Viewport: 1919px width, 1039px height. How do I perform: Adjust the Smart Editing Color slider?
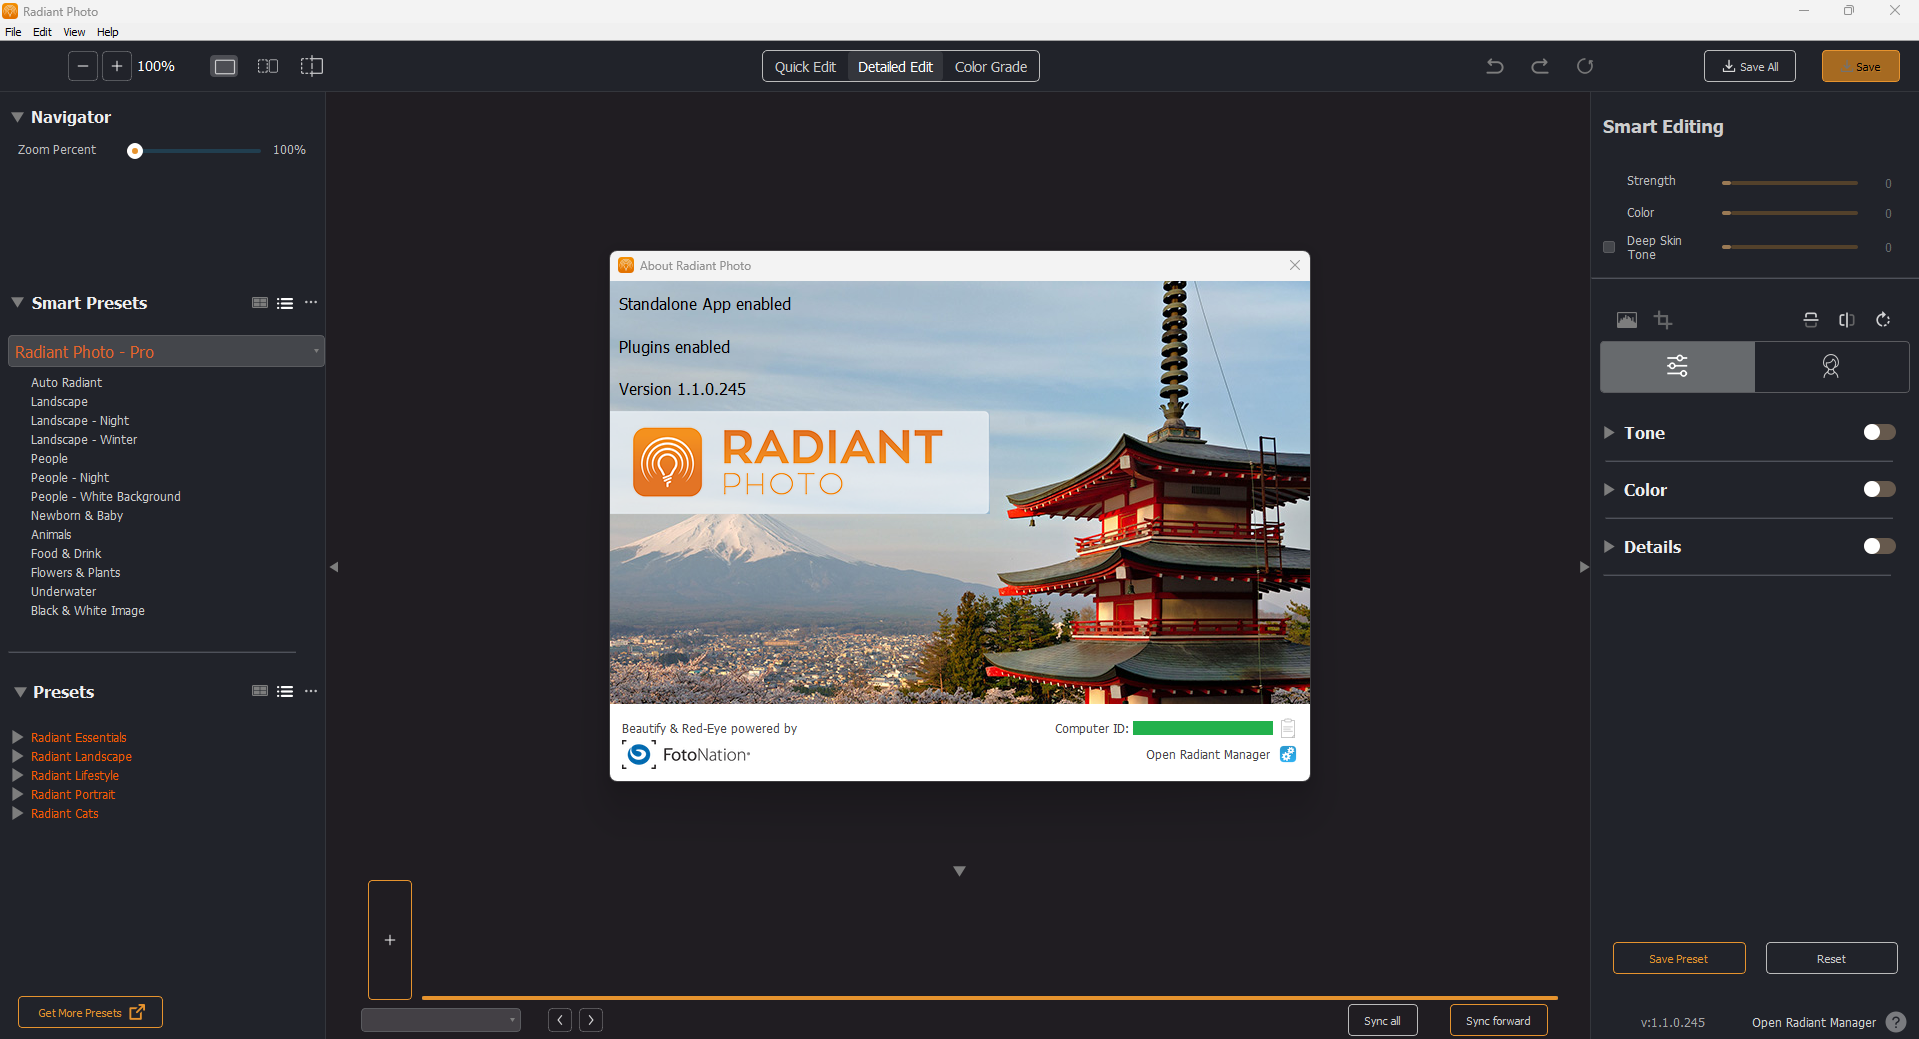coord(1790,213)
